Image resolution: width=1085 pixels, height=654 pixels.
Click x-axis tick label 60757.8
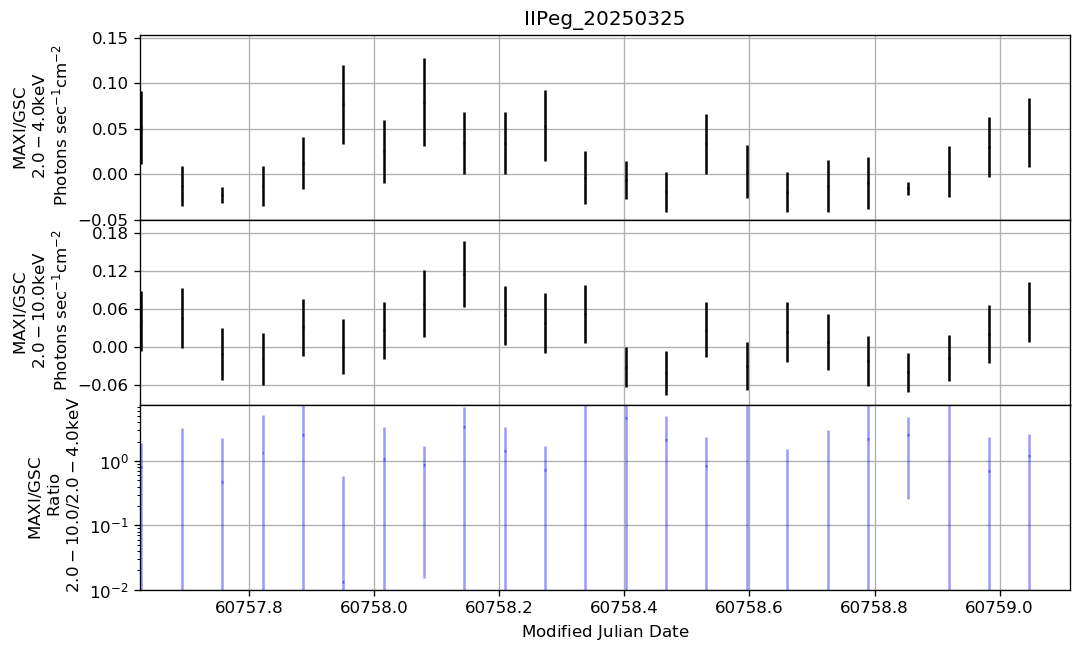[249, 608]
